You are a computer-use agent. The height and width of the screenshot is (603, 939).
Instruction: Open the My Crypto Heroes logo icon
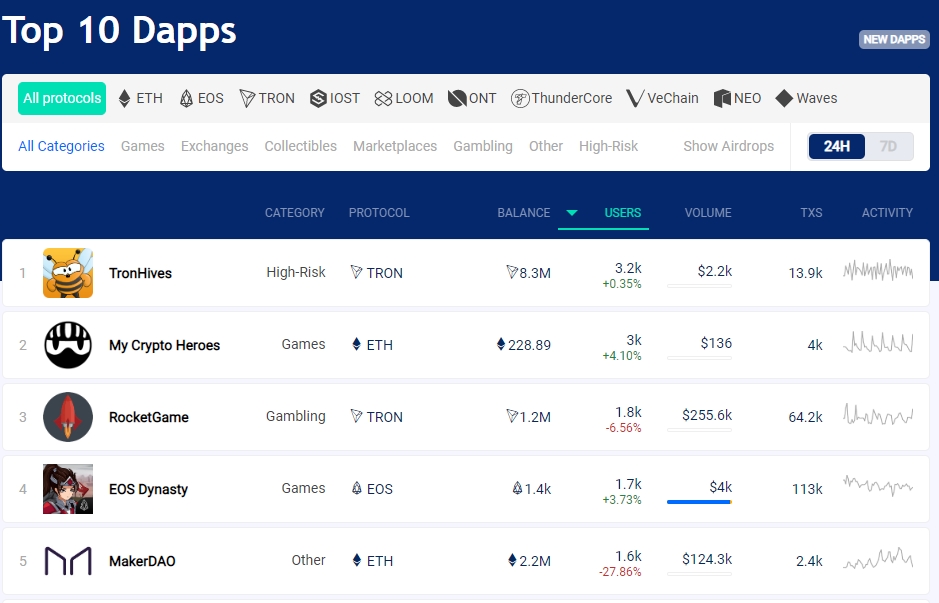click(x=68, y=345)
